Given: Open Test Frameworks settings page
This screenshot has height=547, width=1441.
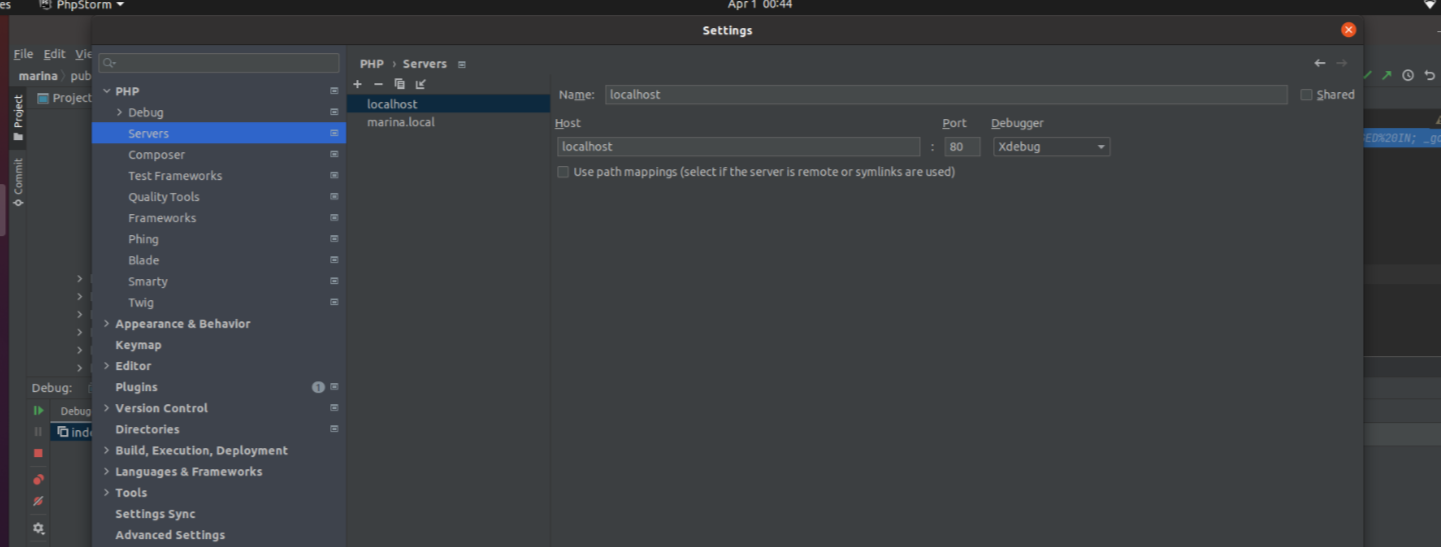Looking at the screenshot, I should 175,176.
